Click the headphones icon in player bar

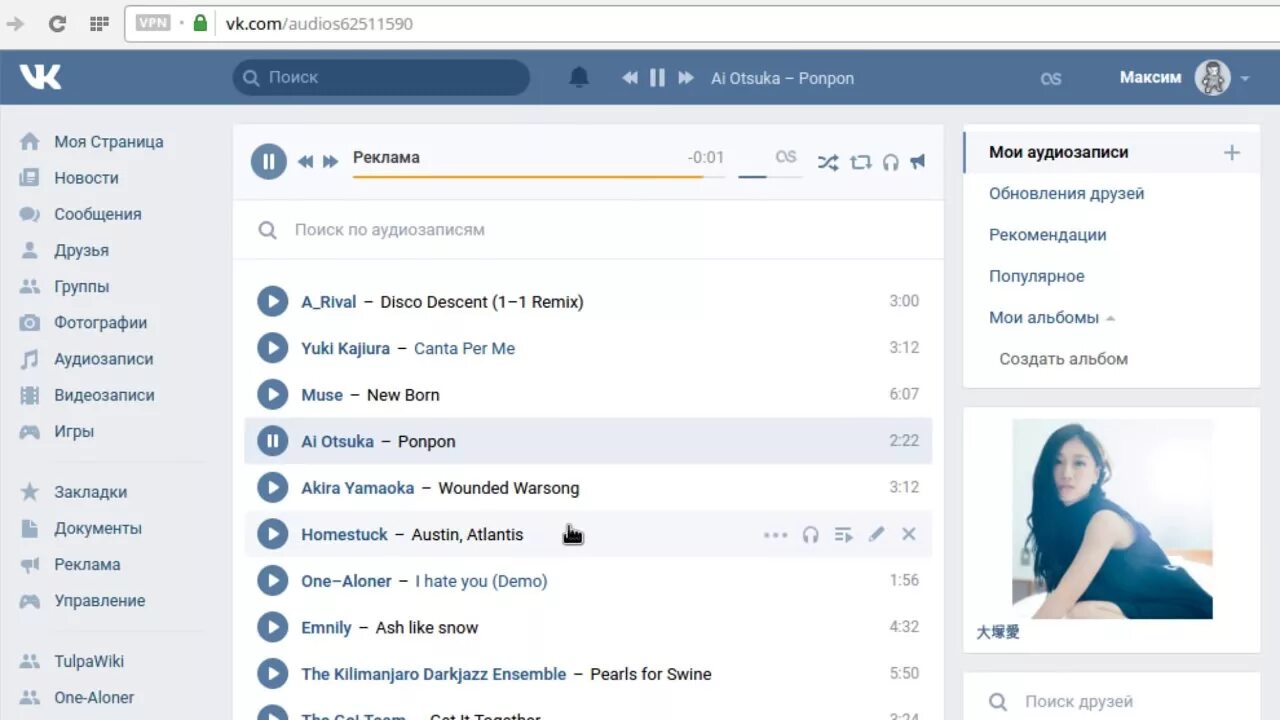click(x=891, y=162)
